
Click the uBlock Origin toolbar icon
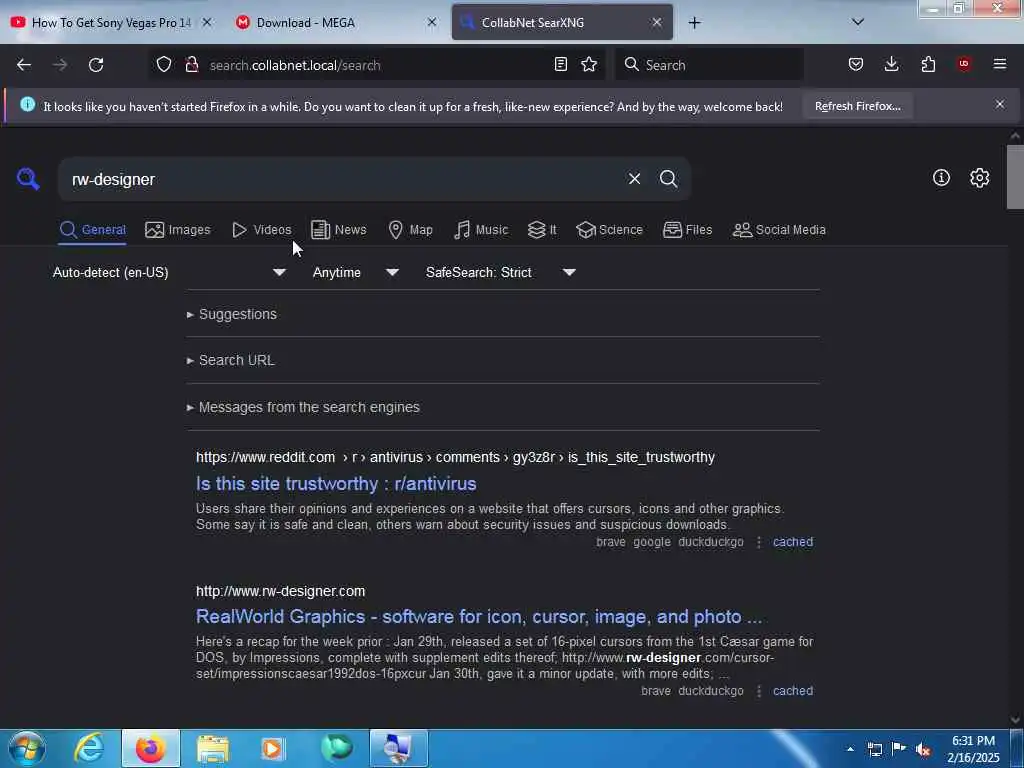pos(964,64)
